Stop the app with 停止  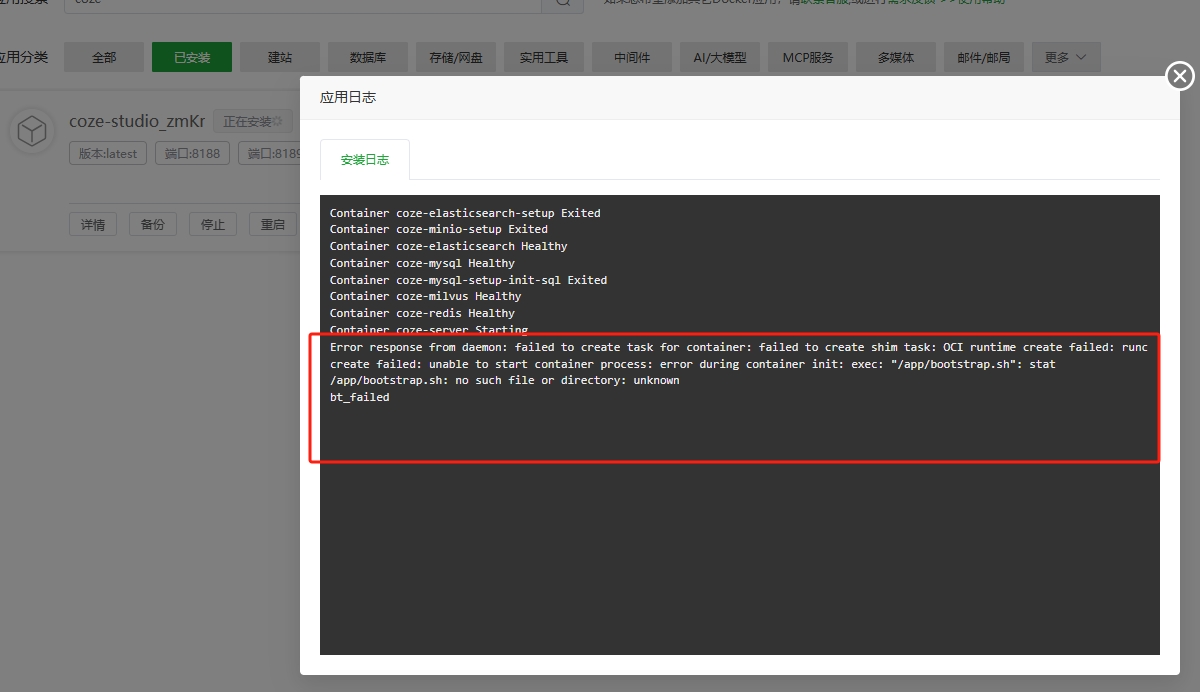click(x=213, y=224)
